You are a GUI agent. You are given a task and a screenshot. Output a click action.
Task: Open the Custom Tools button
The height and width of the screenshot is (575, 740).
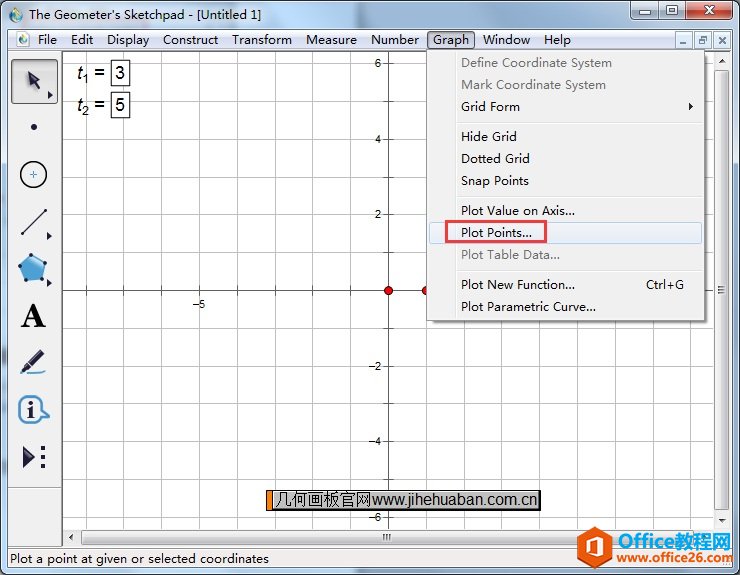pos(34,457)
